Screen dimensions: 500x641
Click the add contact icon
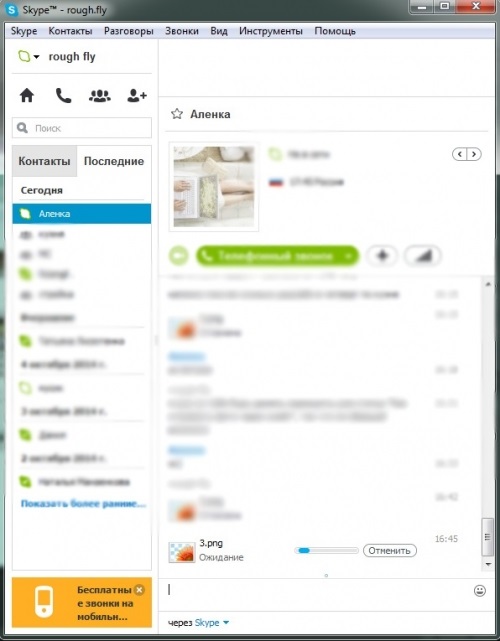(137, 96)
